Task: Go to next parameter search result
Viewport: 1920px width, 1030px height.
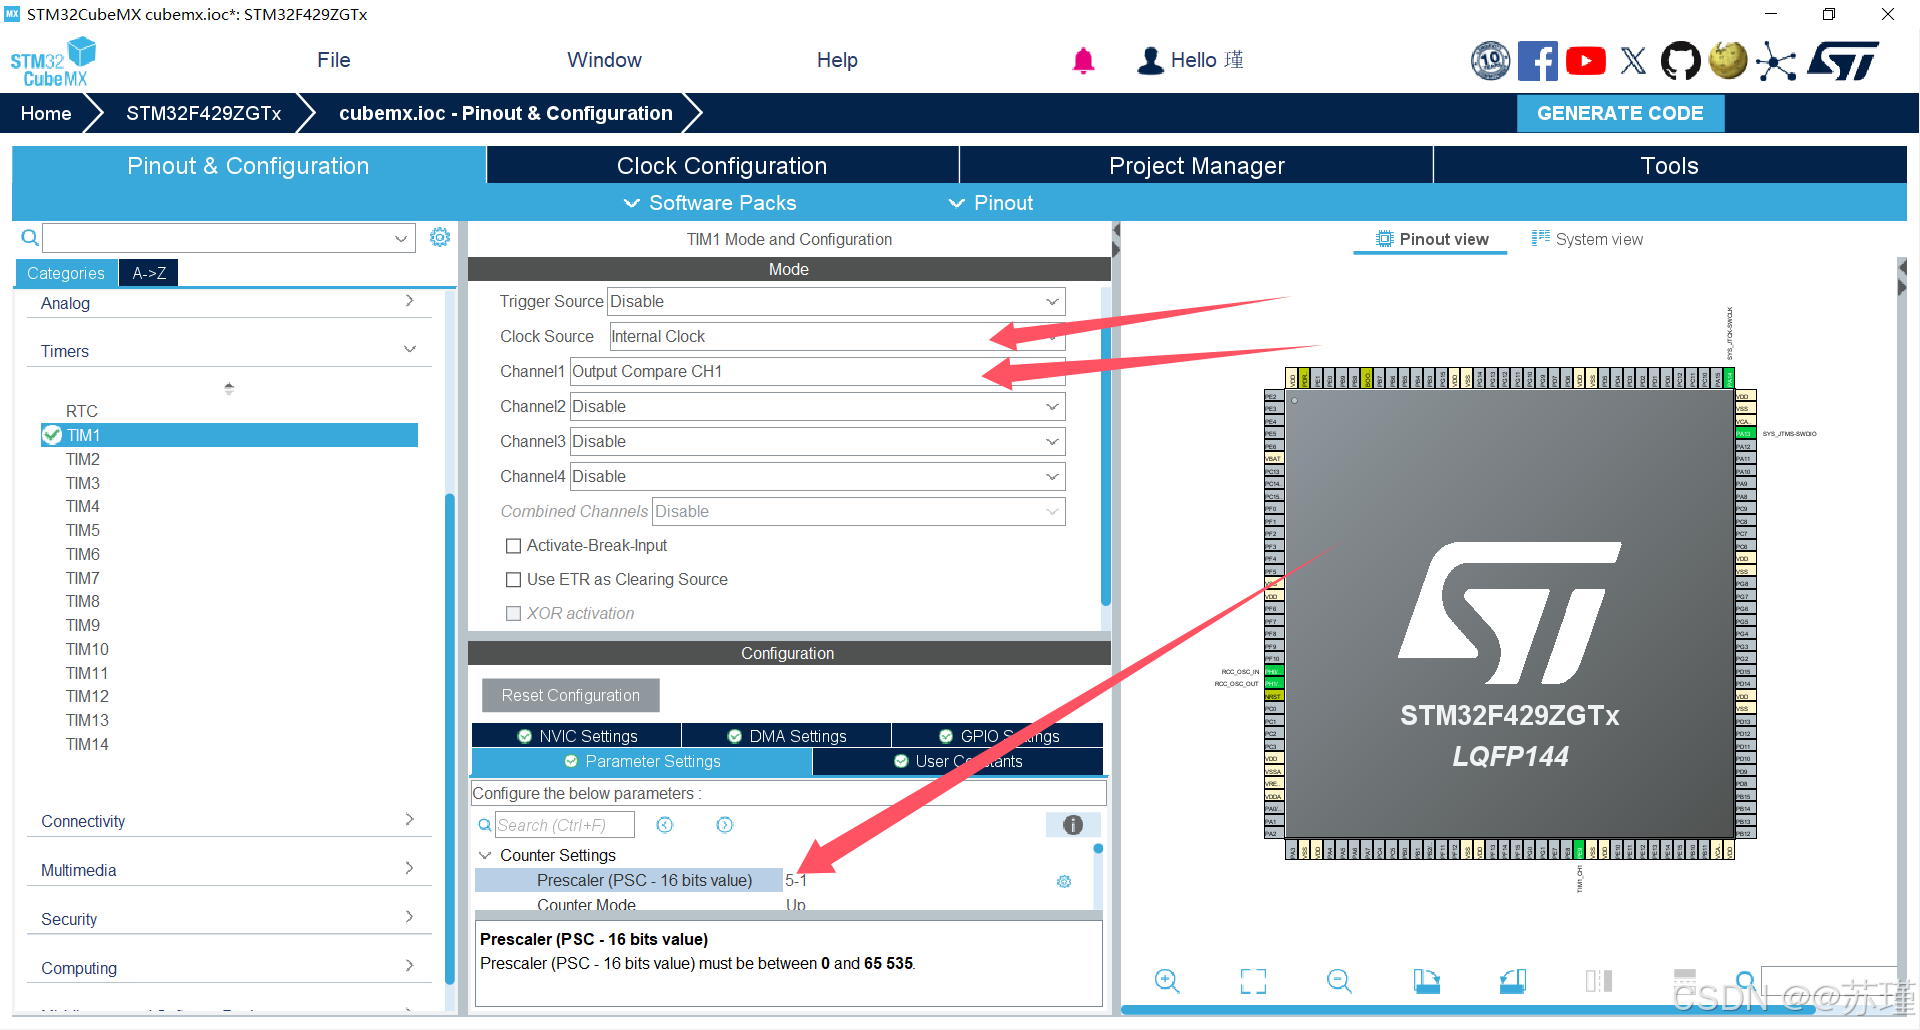Action: [x=725, y=825]
